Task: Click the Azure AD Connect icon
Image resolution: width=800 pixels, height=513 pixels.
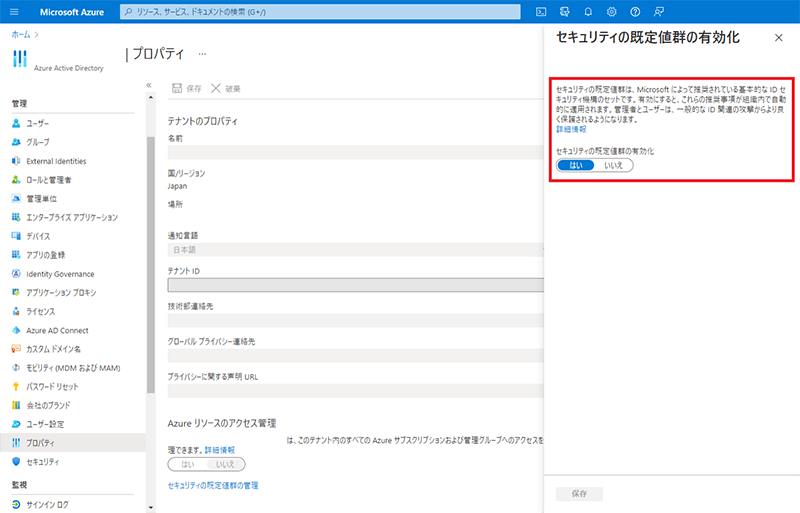Action: [x=16, y=330]
